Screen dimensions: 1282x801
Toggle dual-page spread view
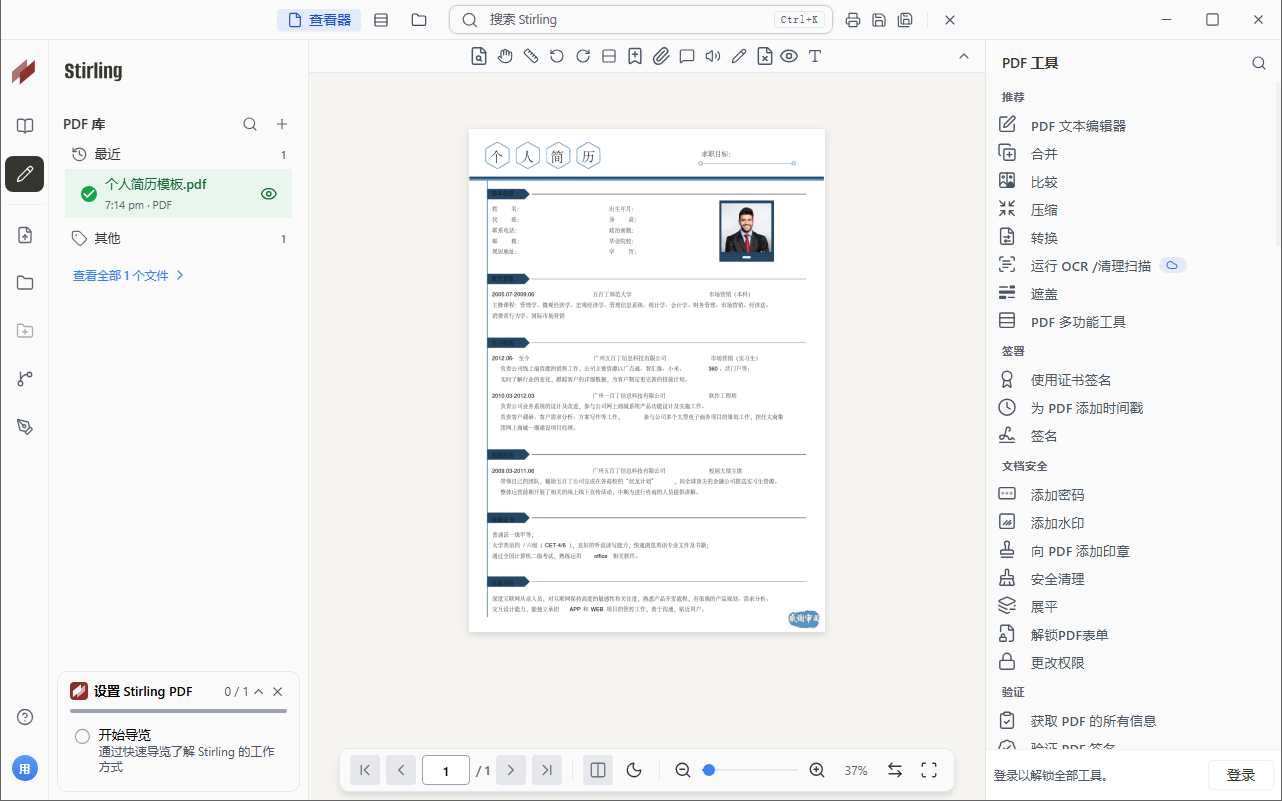coord(598,770)
